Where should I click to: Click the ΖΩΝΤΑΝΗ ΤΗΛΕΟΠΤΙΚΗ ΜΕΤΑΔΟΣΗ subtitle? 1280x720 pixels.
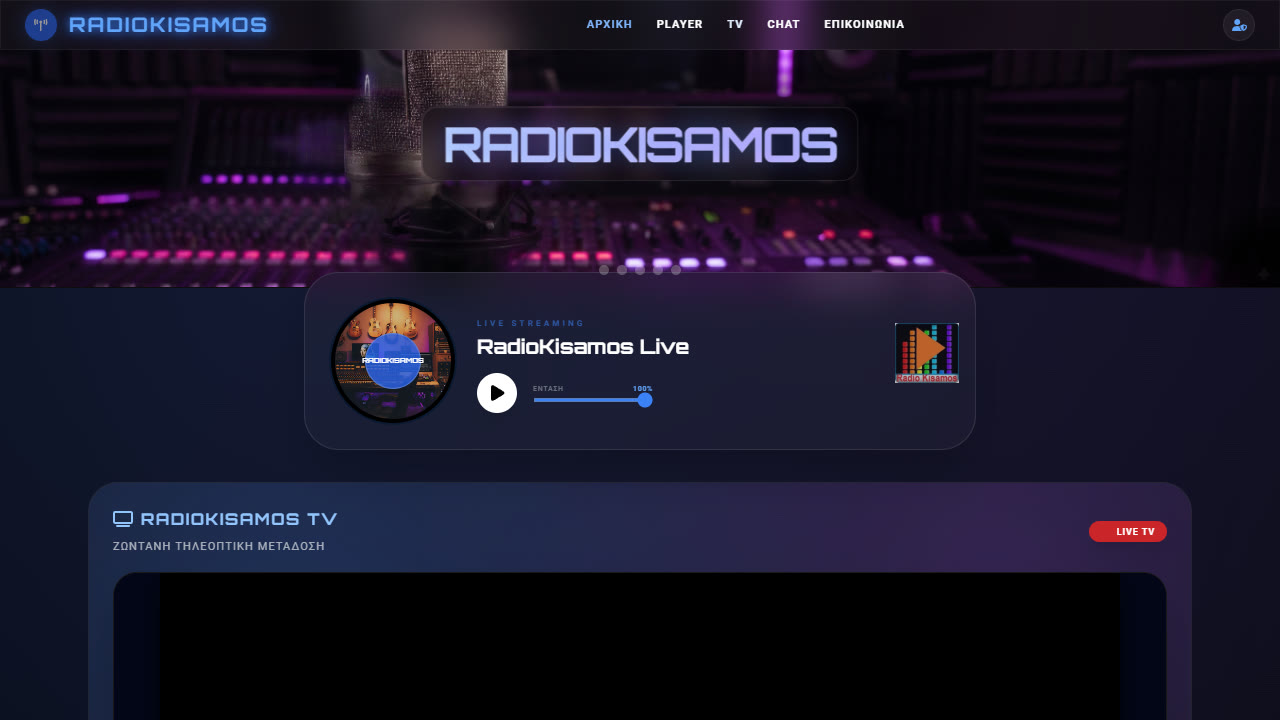tap(219, 546)
